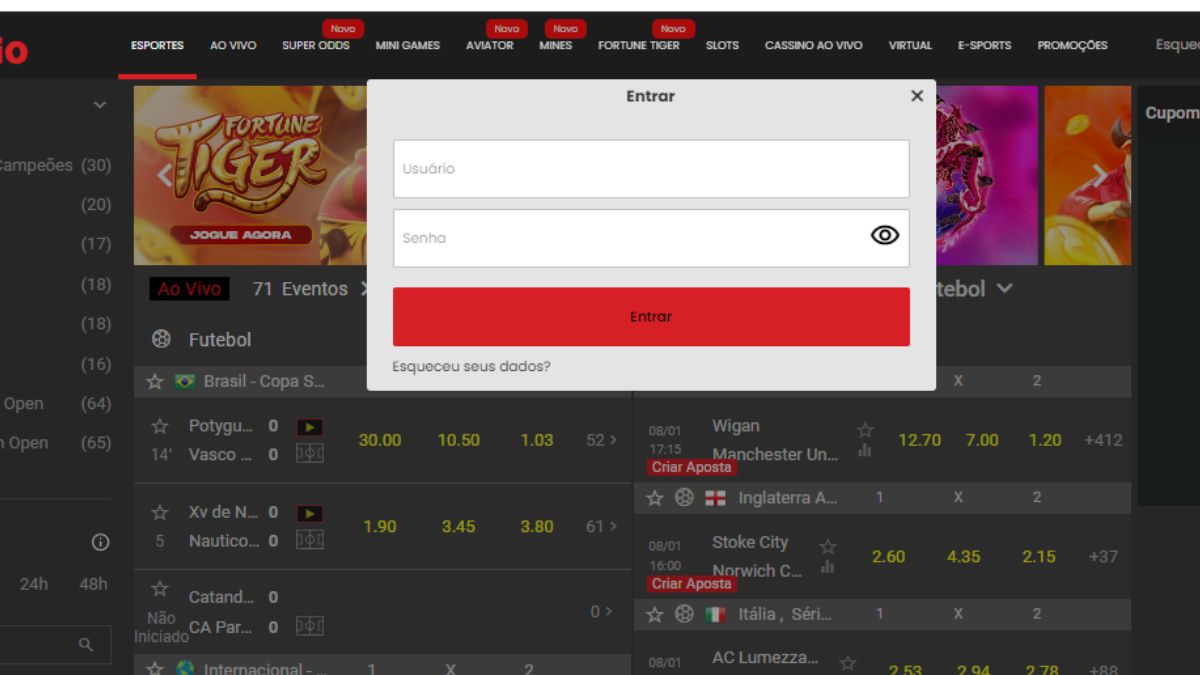Open pitch view icon for Xv vs Nautico

click(x=310, y=541)
